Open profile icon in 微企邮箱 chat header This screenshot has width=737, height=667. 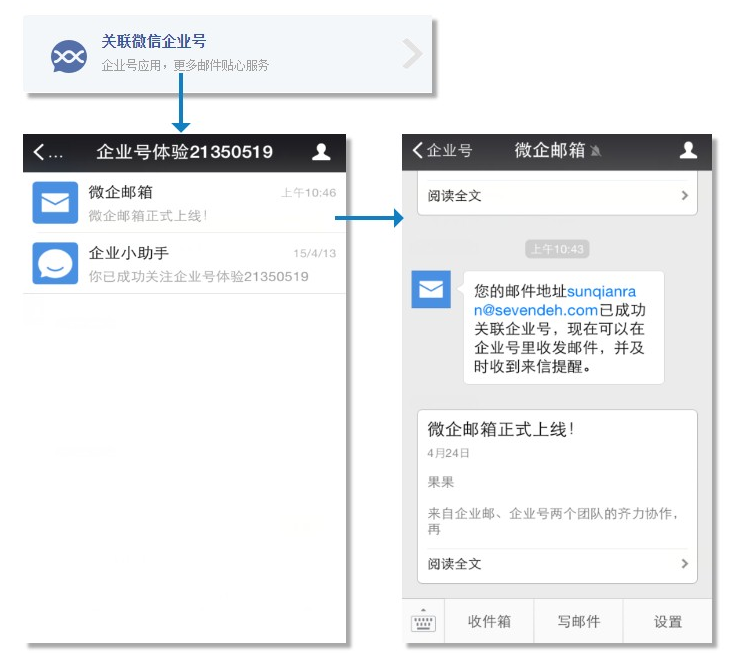click(688, 151)
